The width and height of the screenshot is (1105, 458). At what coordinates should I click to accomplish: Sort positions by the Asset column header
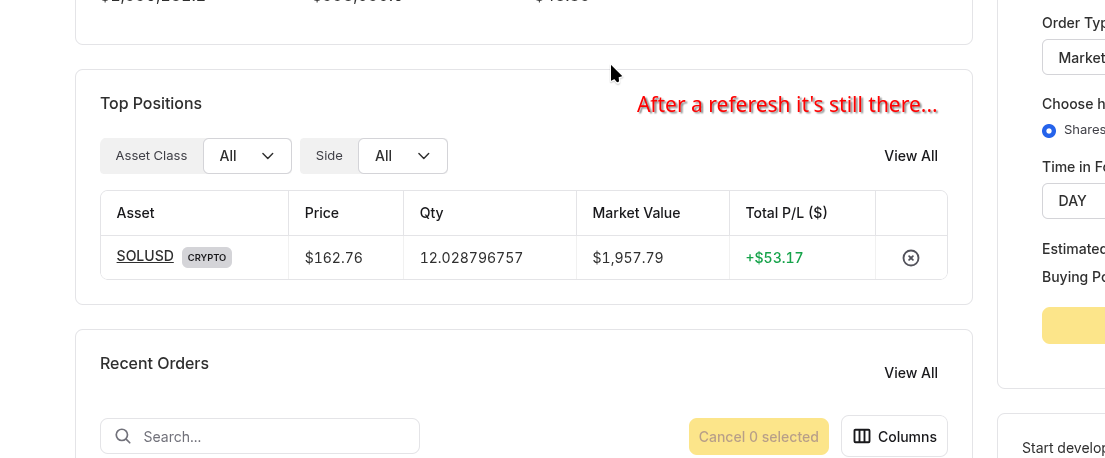[x=136, y=213]
